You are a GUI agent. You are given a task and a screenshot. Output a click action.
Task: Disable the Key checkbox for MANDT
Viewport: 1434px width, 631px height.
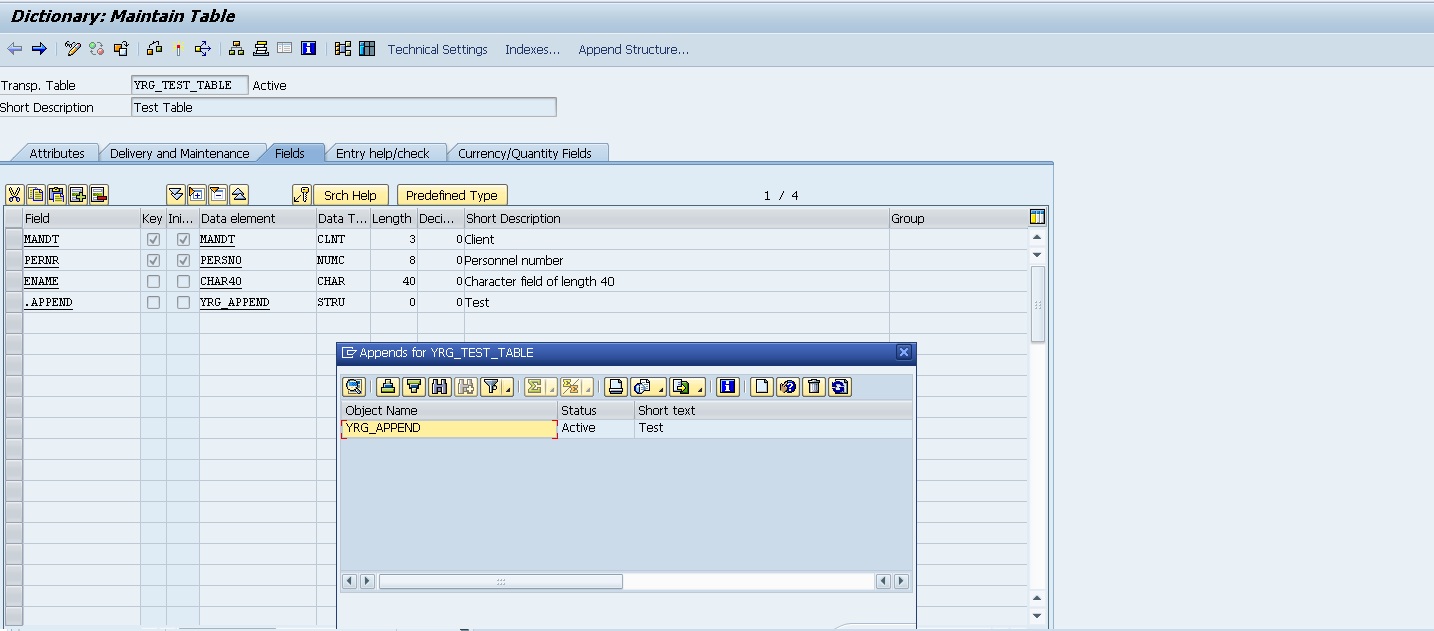(153, 239)
